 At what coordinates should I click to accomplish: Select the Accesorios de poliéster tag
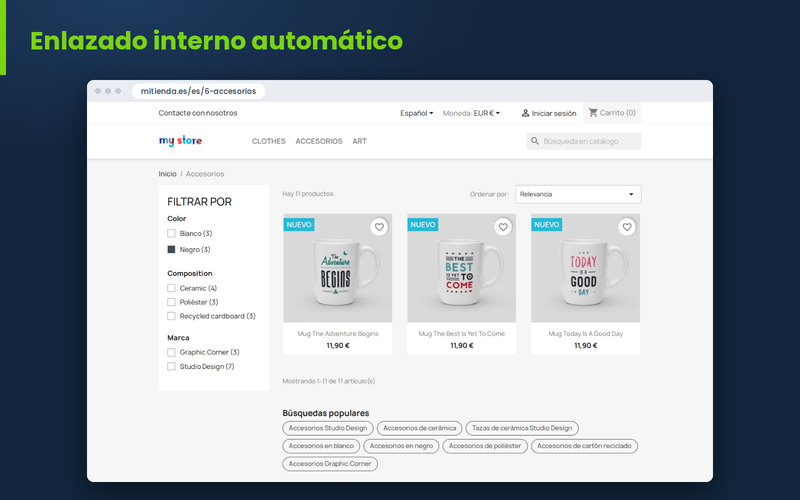[485, 446]
